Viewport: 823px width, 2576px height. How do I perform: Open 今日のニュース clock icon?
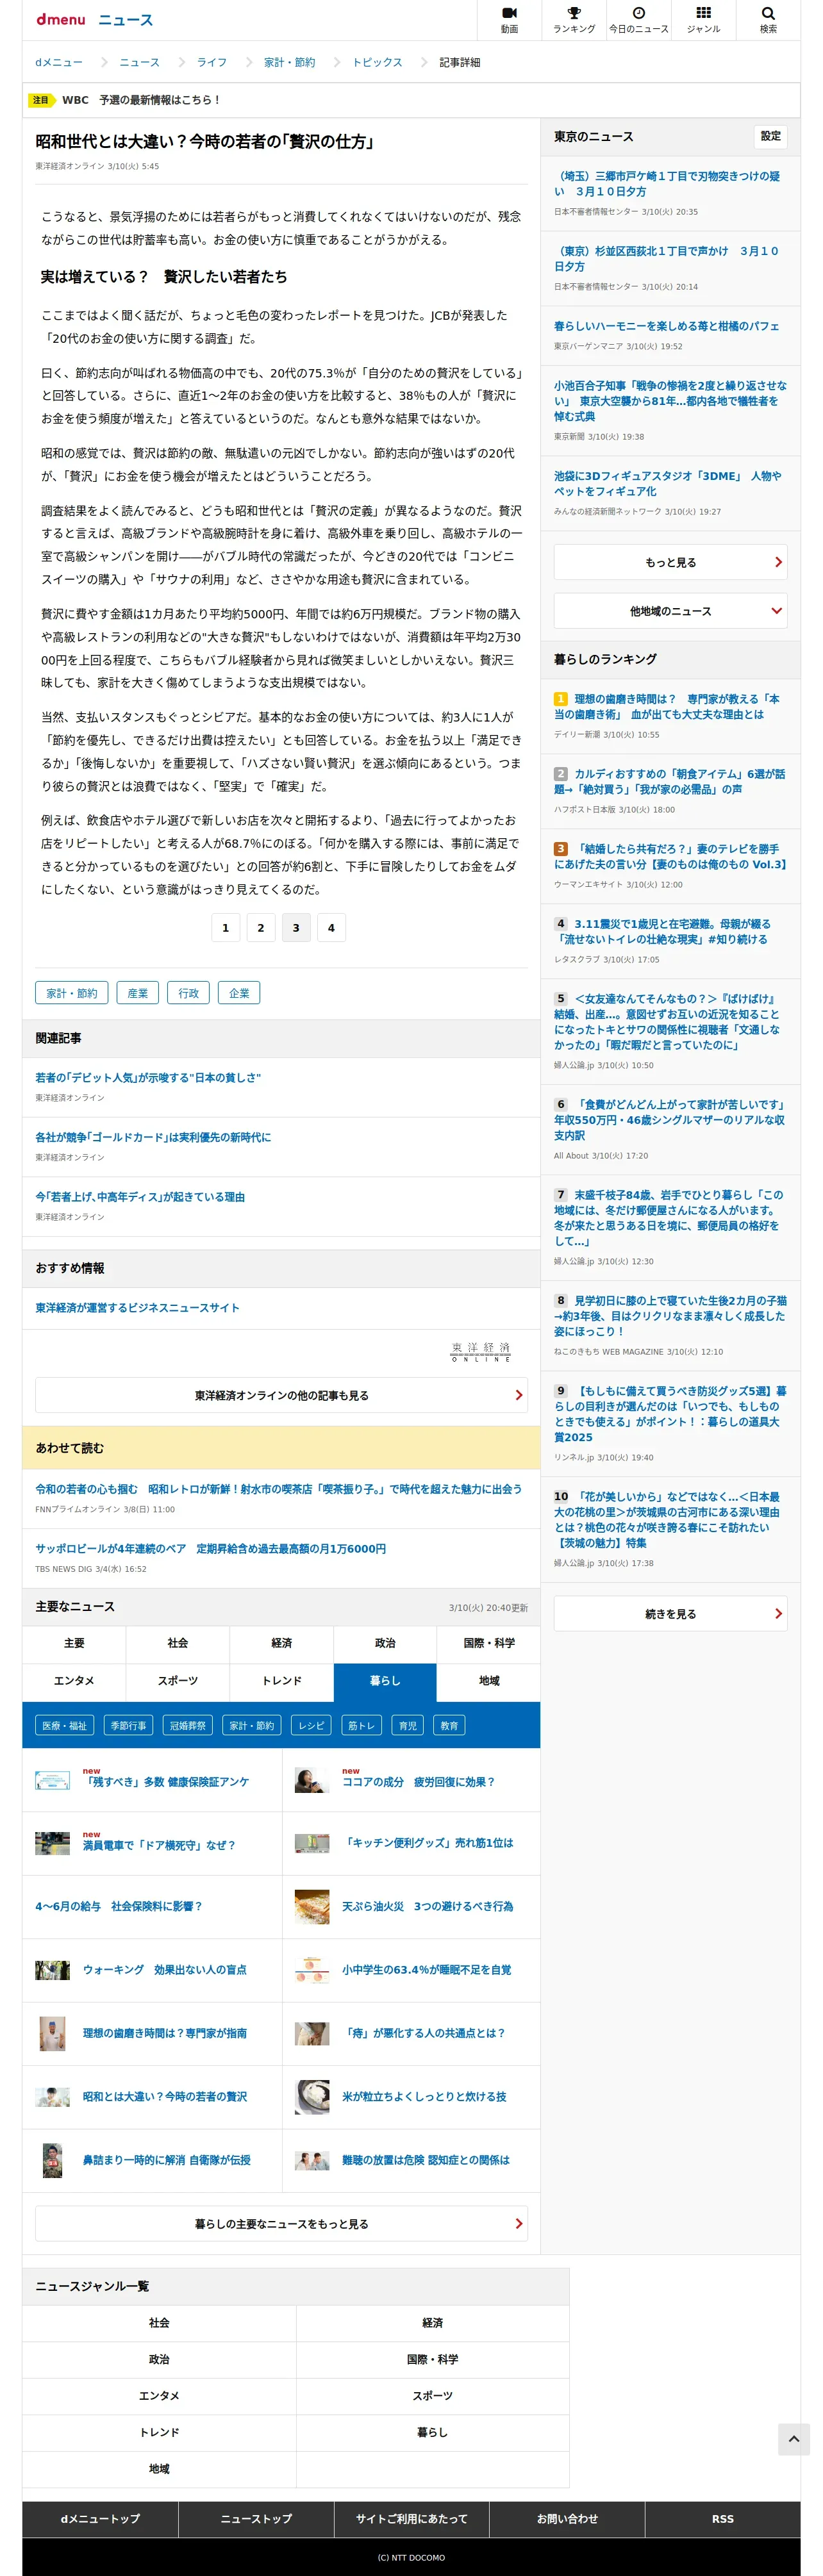click(x=639, y=20)
